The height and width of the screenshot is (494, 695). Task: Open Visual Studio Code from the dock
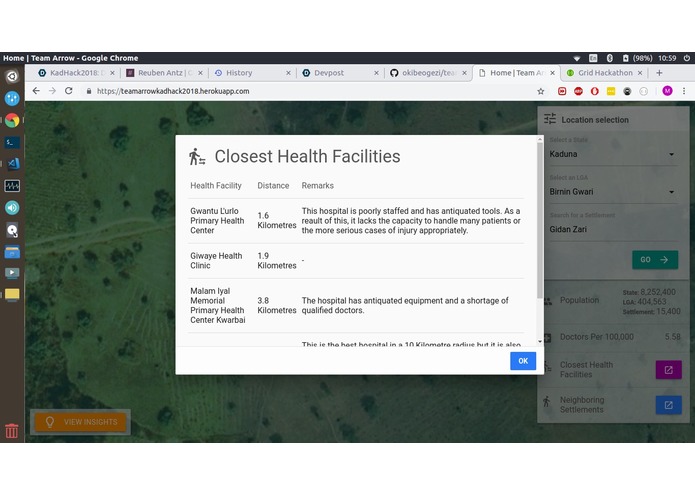tap(12, 163)
